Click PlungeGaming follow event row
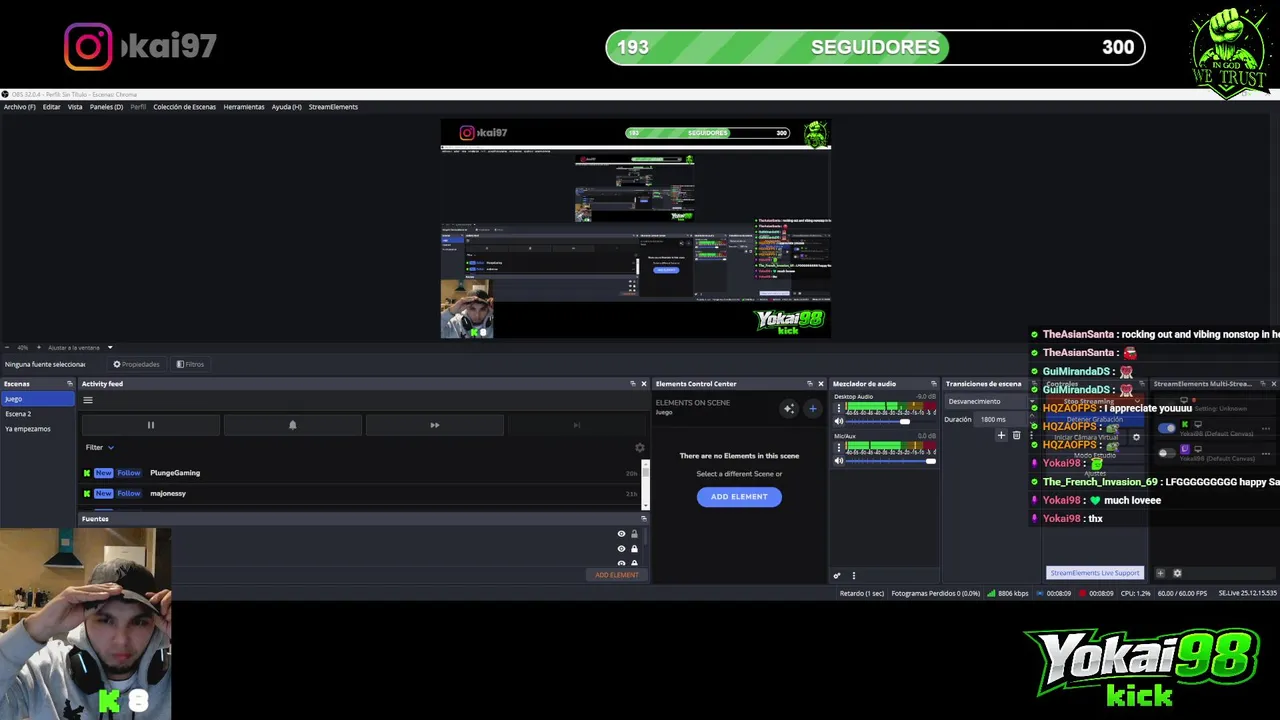The width and height of the screenshot is (1280, 720). [360, 473]
